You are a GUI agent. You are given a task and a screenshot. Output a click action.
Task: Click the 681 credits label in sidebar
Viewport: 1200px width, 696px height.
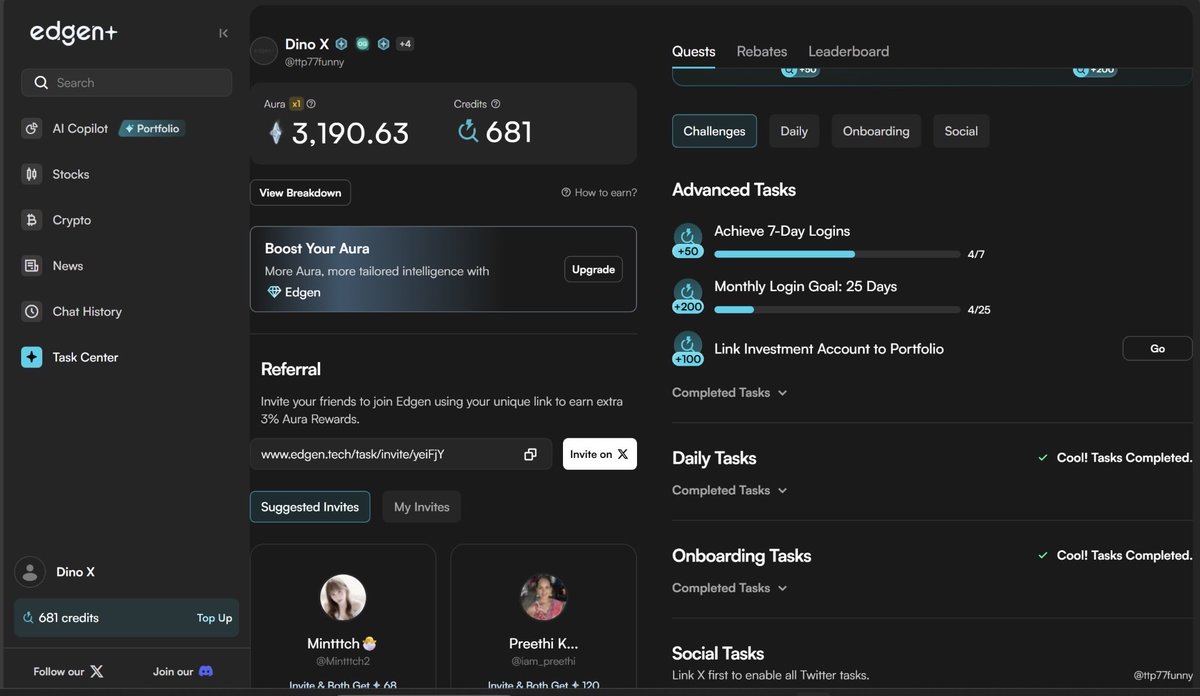[x=68, y=618]
